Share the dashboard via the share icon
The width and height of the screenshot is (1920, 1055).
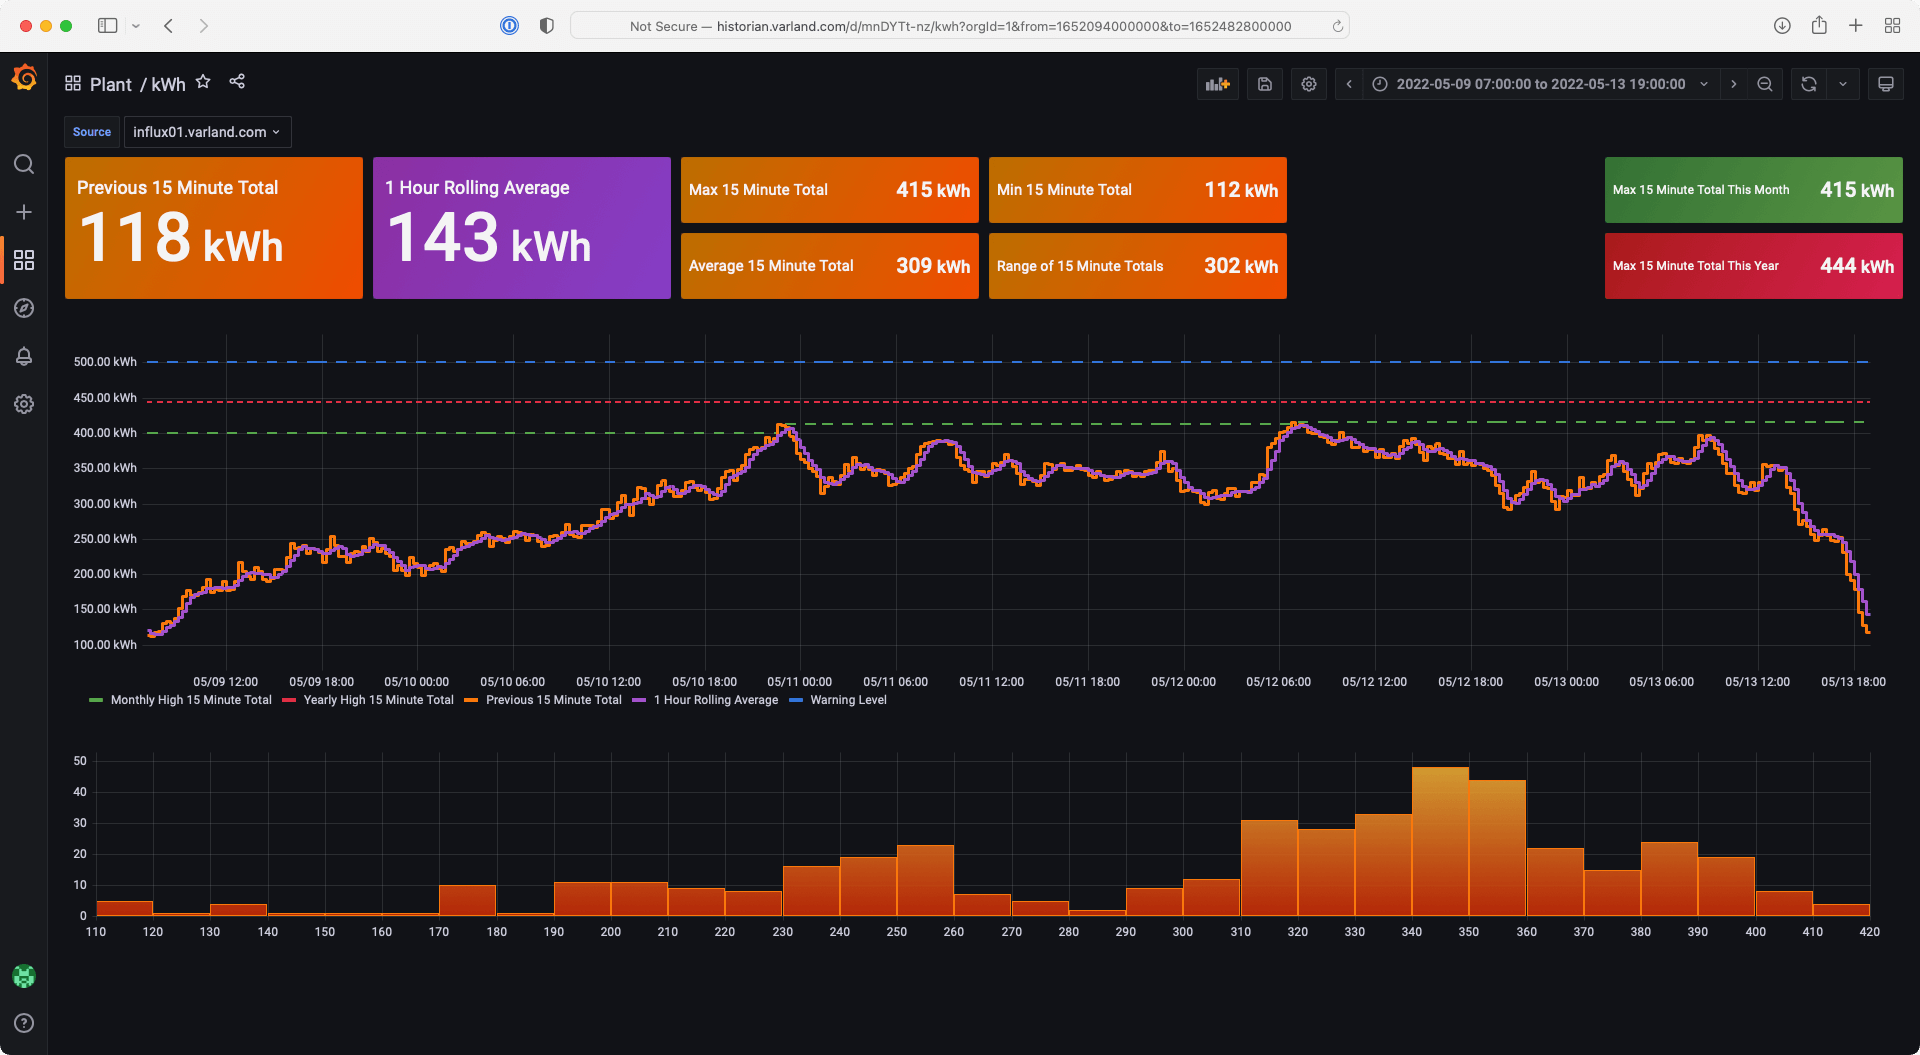[x=237, y=81]
